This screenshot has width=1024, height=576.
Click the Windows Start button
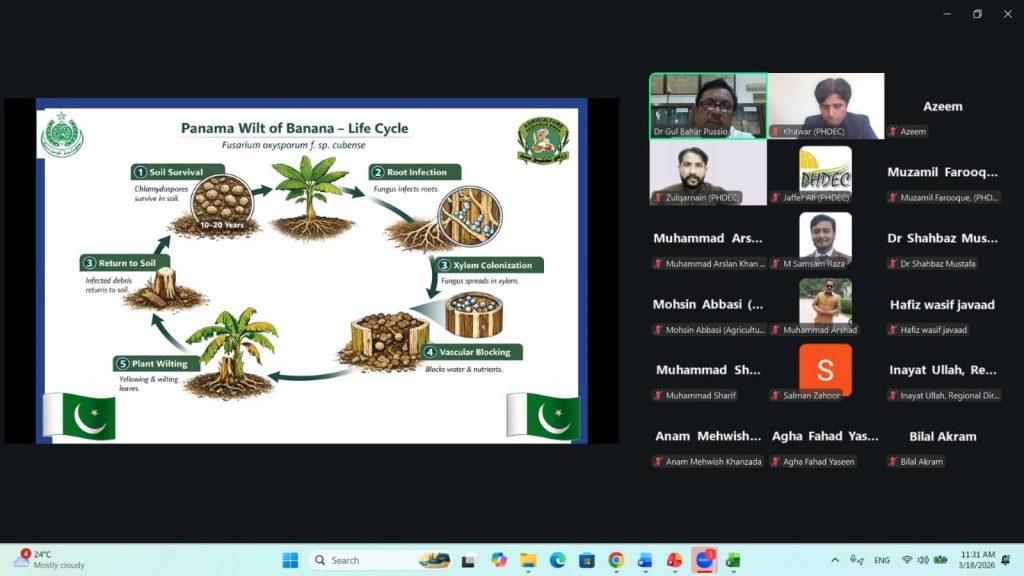[290, 560]
